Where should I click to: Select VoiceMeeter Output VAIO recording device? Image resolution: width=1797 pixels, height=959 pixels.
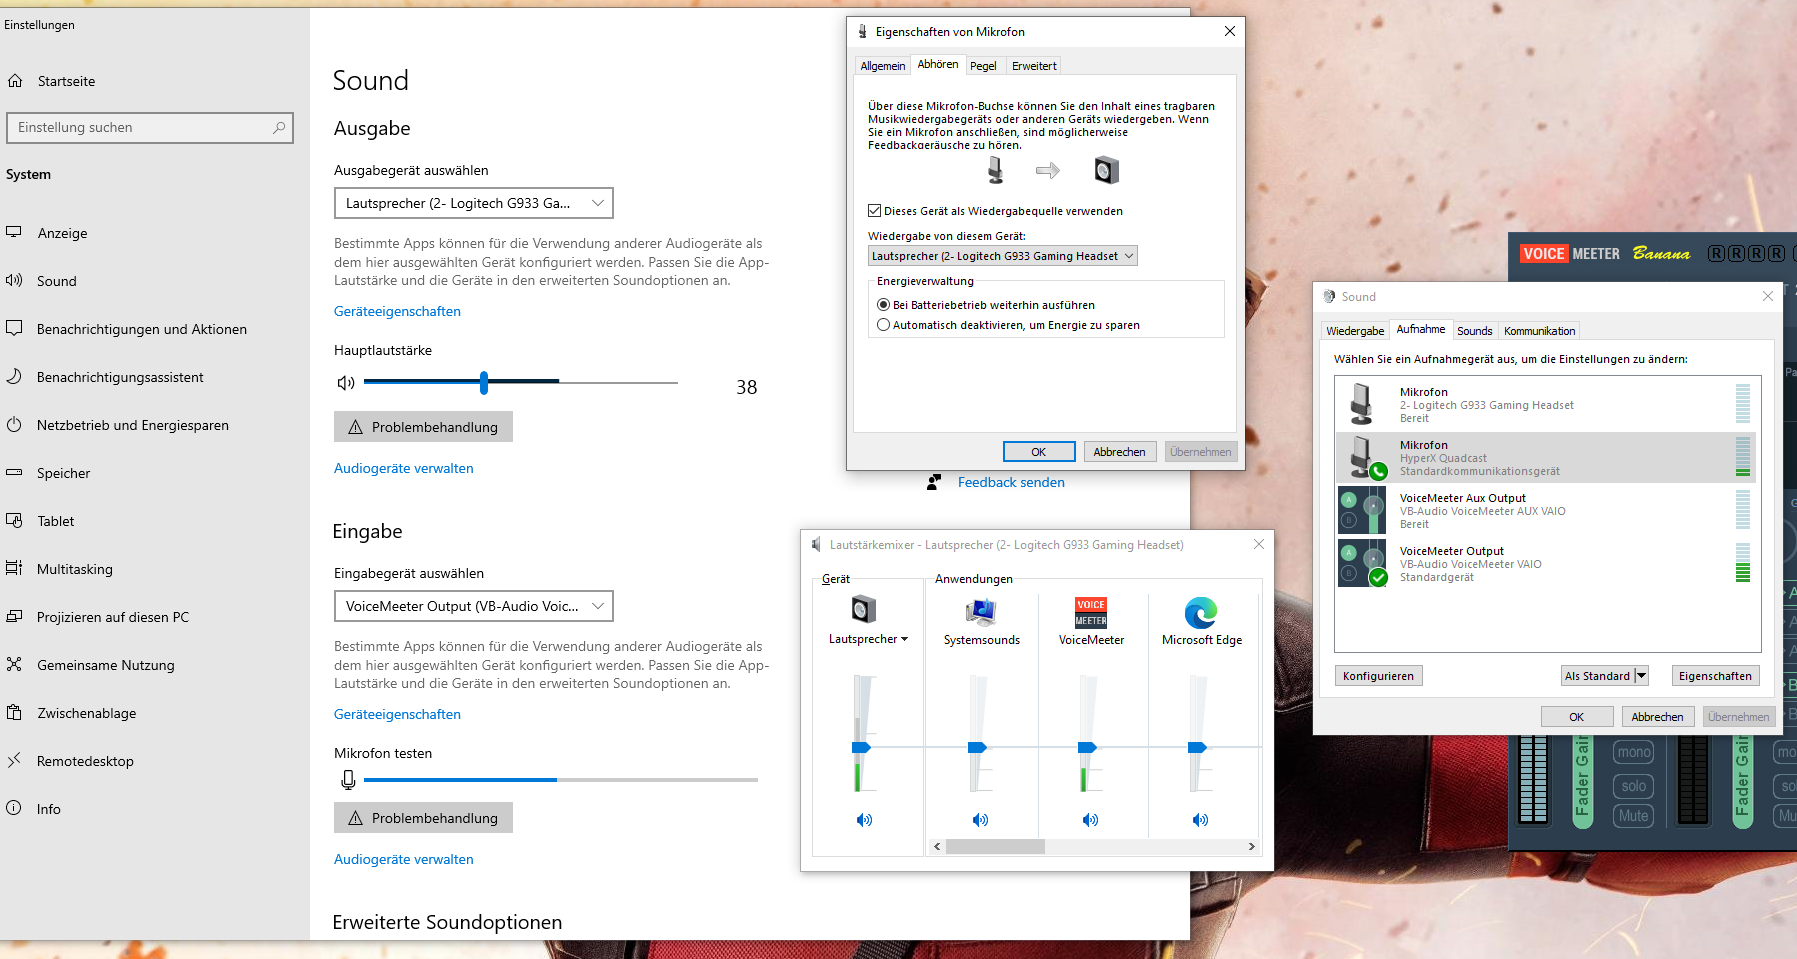coord(1545,564)
